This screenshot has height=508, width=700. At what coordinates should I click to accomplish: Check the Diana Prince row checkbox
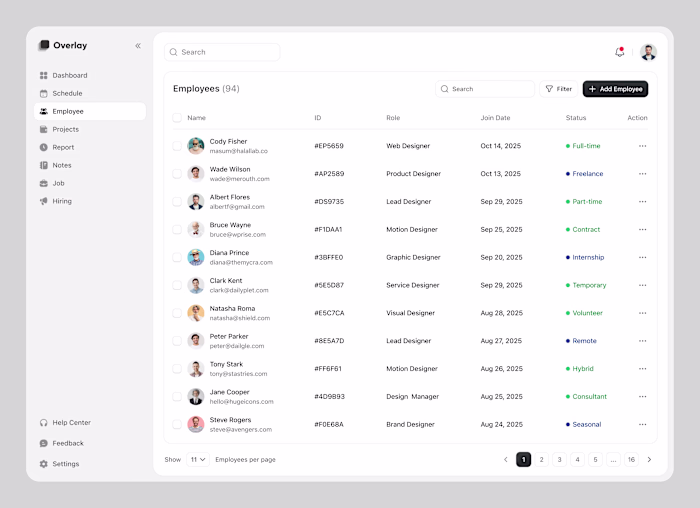[x=177, y=258]
